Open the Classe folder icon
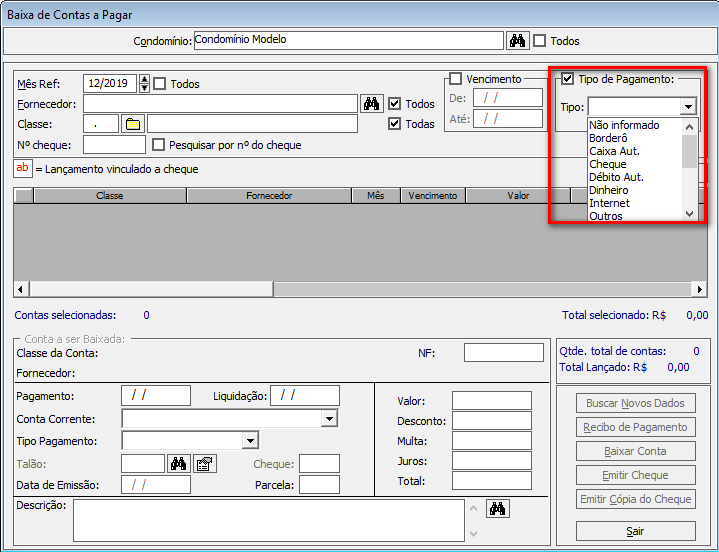The image size is (719, 552). coord(133,124)
